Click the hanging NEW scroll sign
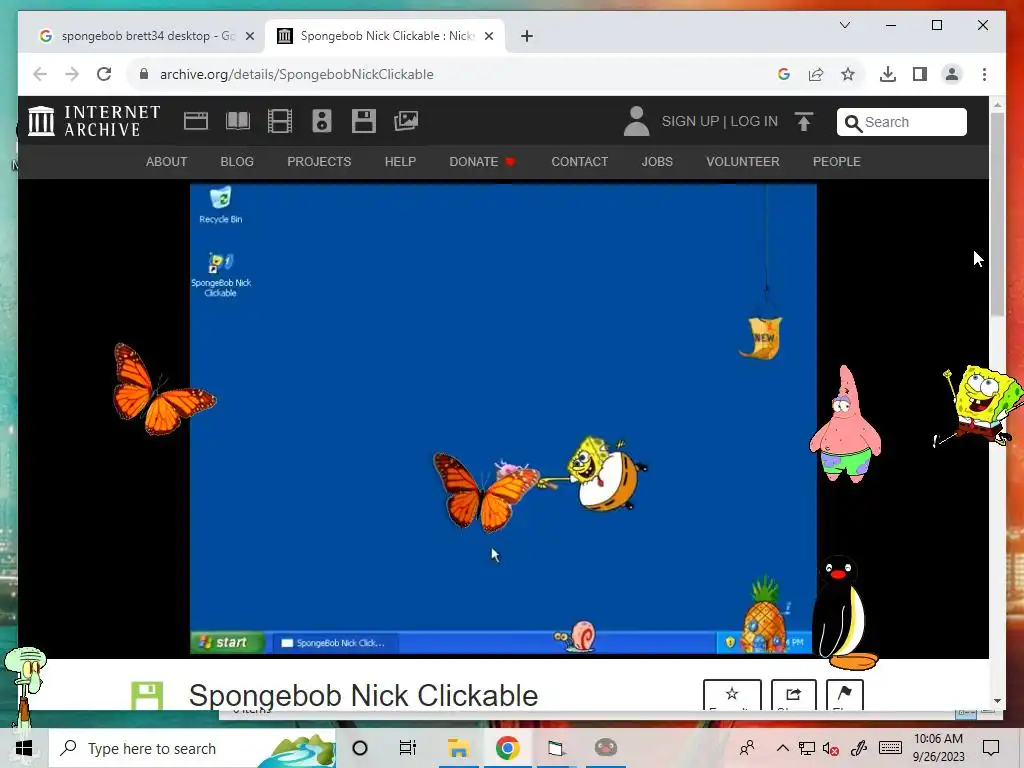This screenshot has width=1024, height=768. pyautogui.click(x=762, y=338)
